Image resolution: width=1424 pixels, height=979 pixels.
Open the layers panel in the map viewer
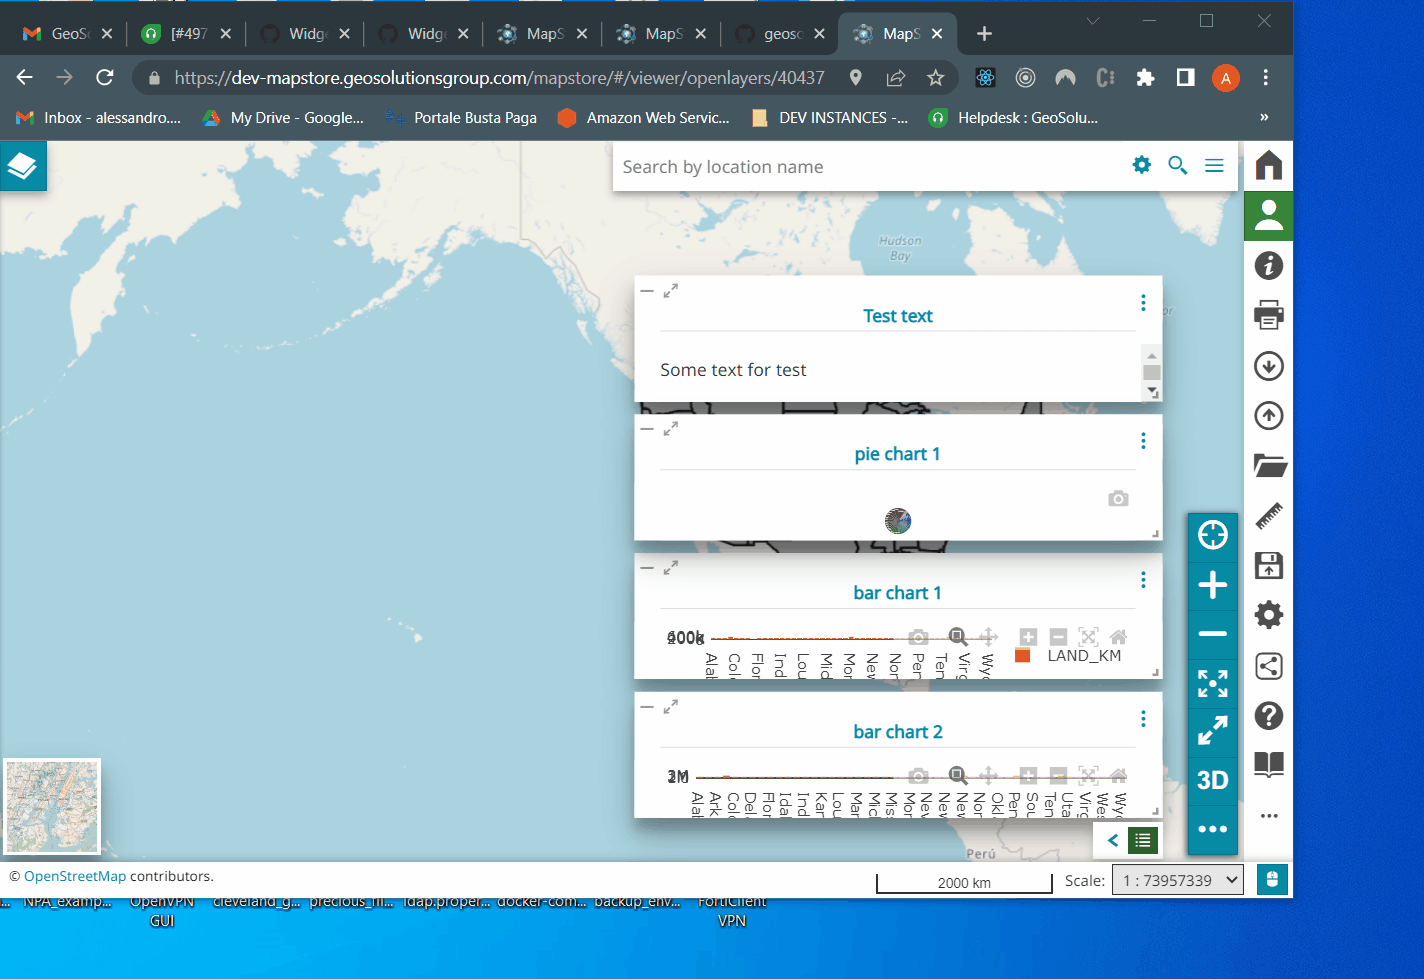tap(23, 166)
